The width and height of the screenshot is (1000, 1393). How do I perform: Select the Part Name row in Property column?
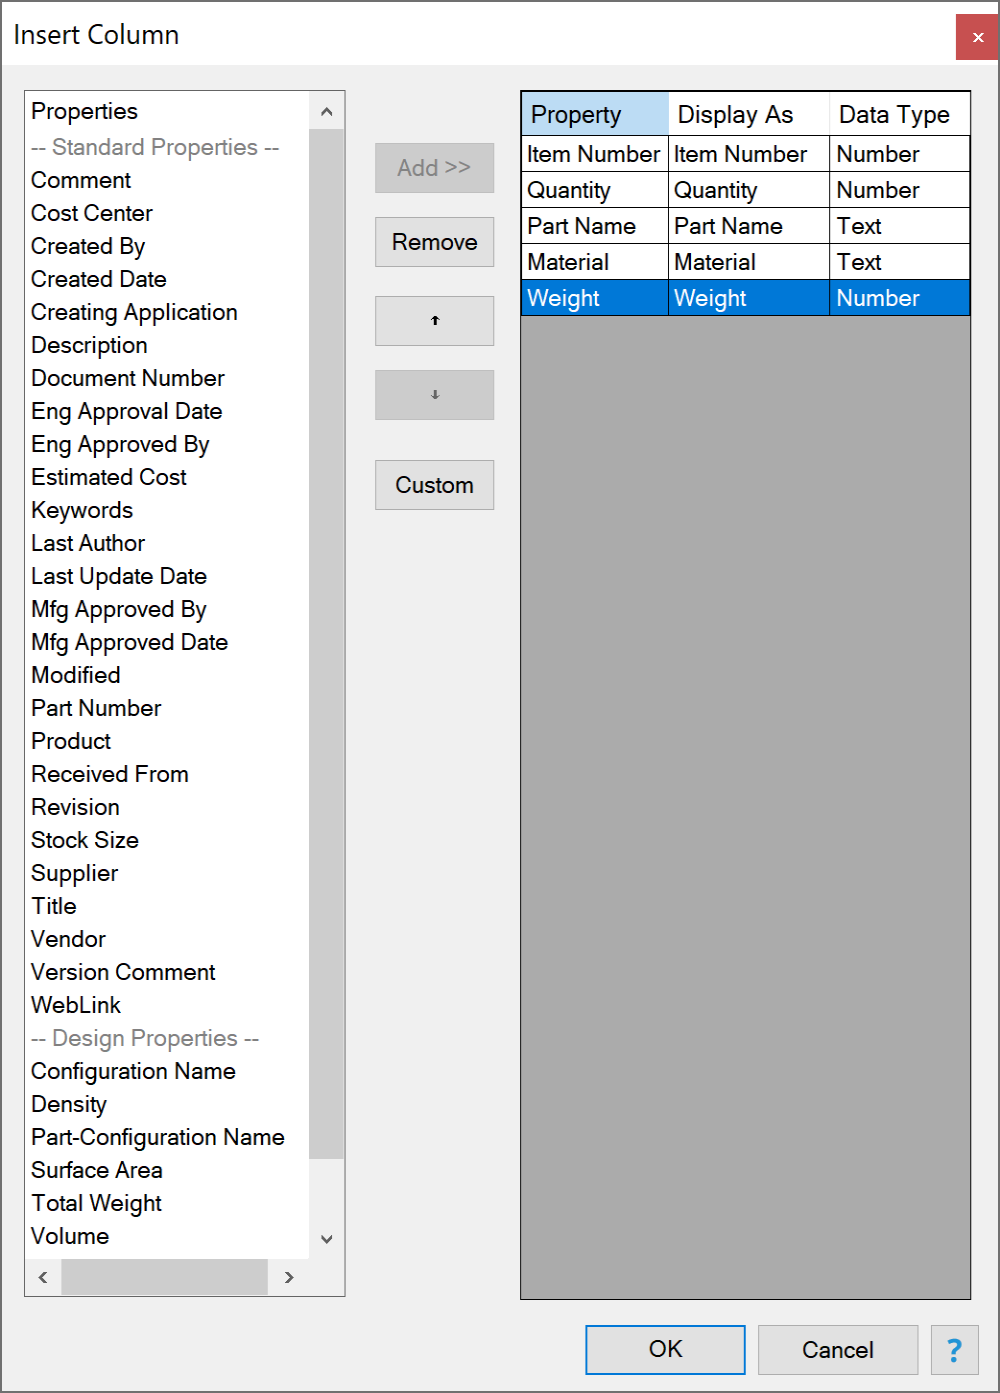coord(595,226)
